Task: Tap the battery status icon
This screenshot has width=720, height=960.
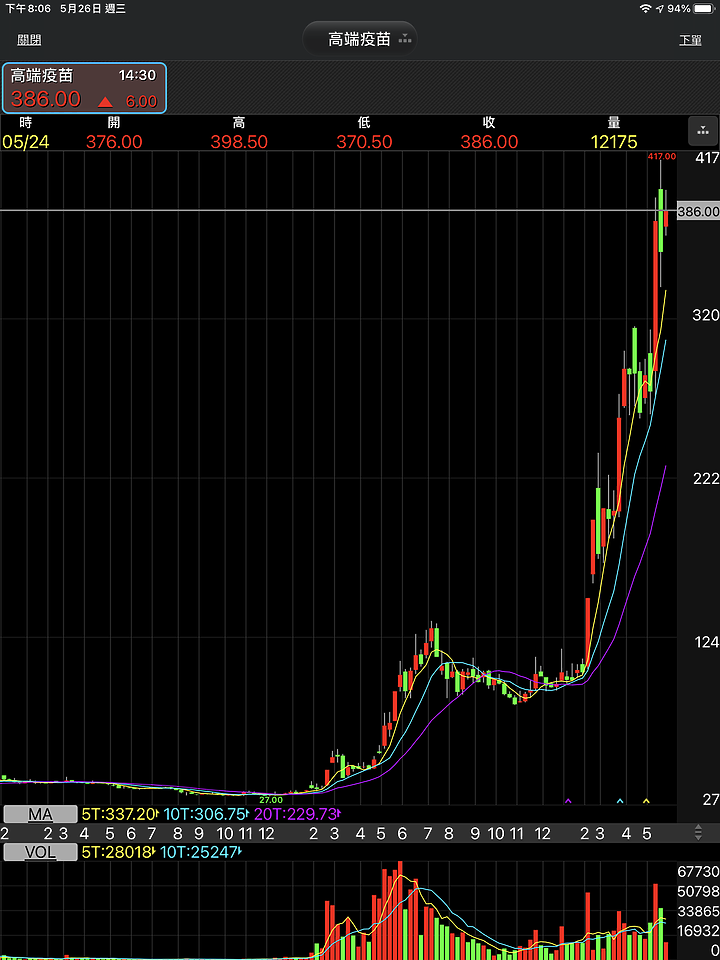Action: [705, 9]
